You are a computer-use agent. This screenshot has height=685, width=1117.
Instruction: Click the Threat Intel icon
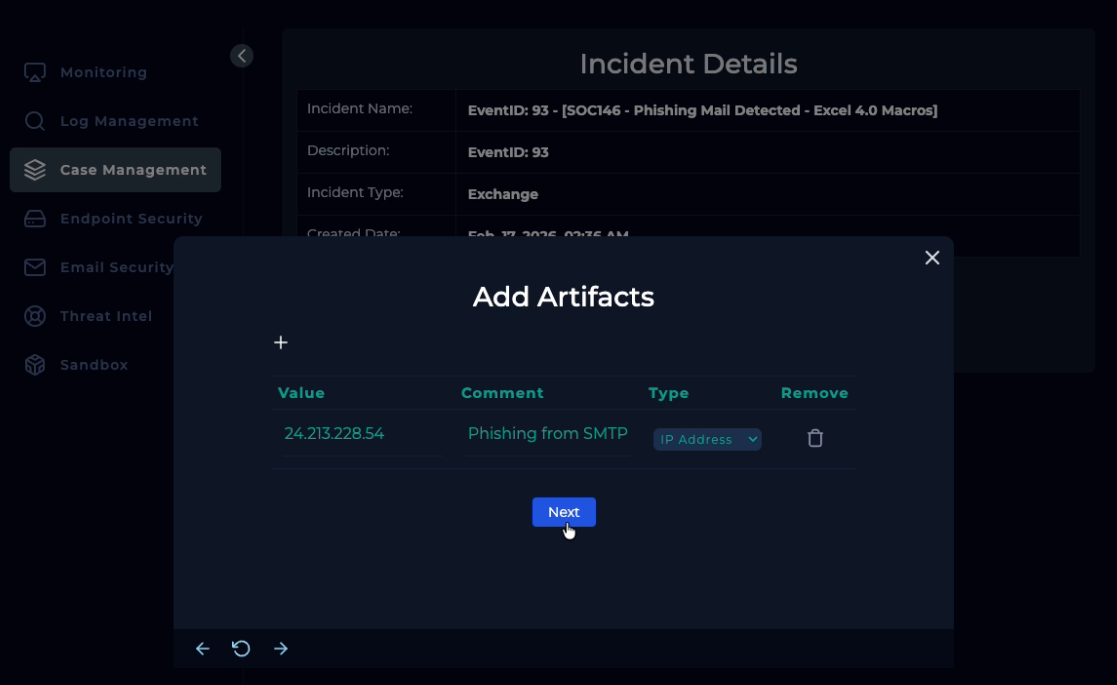(35, 316)
